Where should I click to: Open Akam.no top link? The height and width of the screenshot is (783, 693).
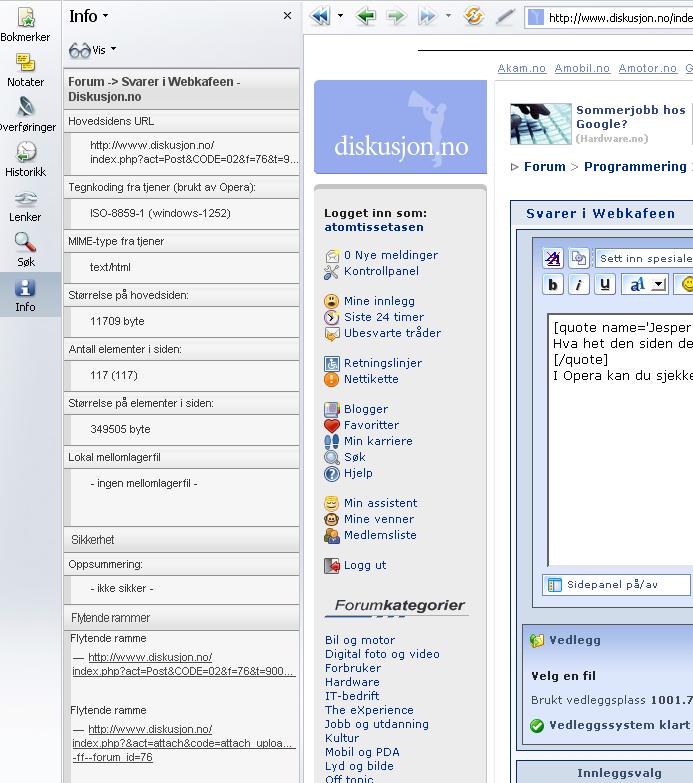(x=521, y=68)
